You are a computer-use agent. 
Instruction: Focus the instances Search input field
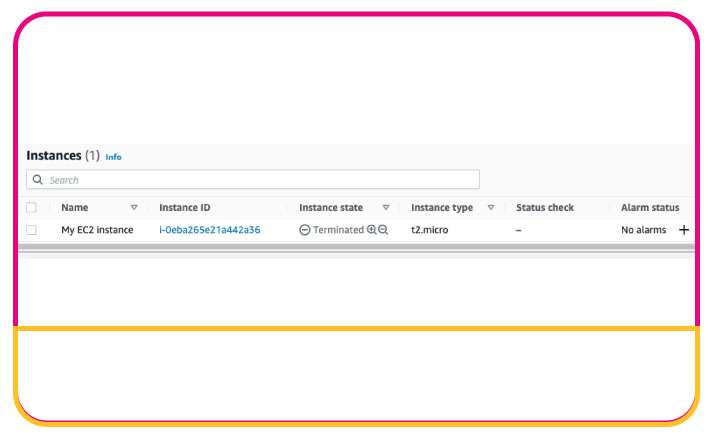pyautogui.click(x=260, y=180)
